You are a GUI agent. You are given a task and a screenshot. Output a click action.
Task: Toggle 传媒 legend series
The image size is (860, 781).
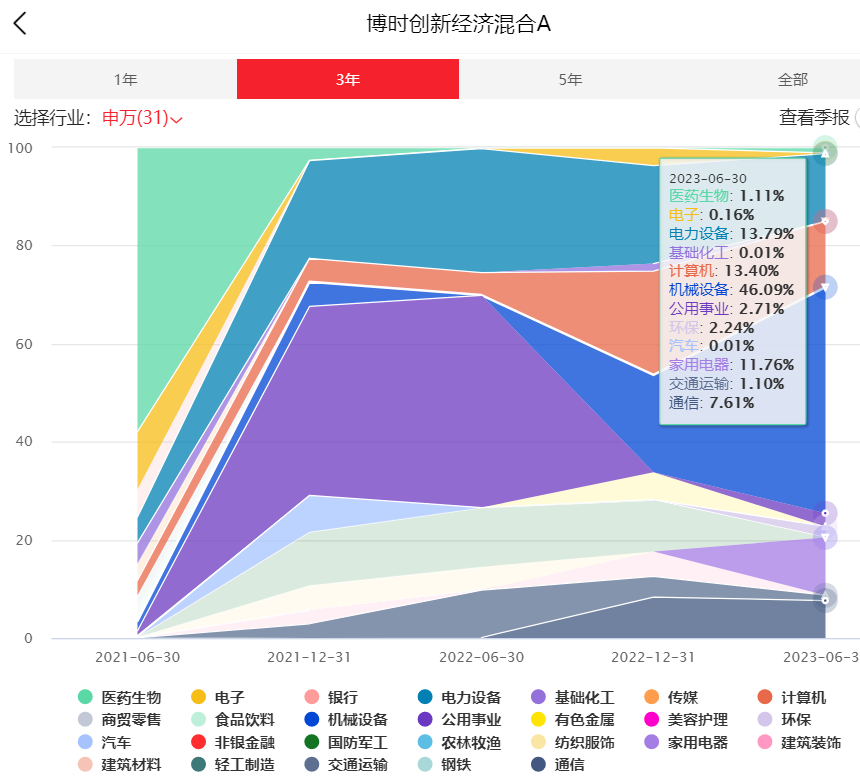[671, 697]
